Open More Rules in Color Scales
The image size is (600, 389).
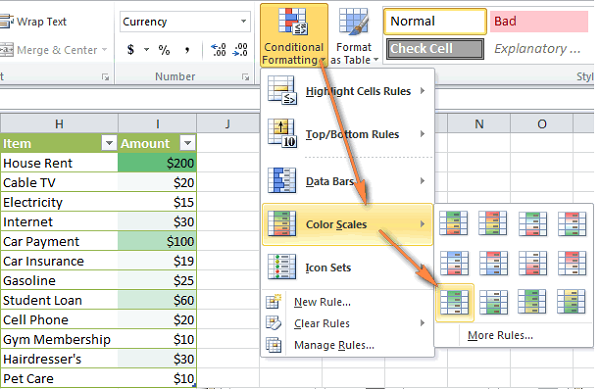[500, 335]
